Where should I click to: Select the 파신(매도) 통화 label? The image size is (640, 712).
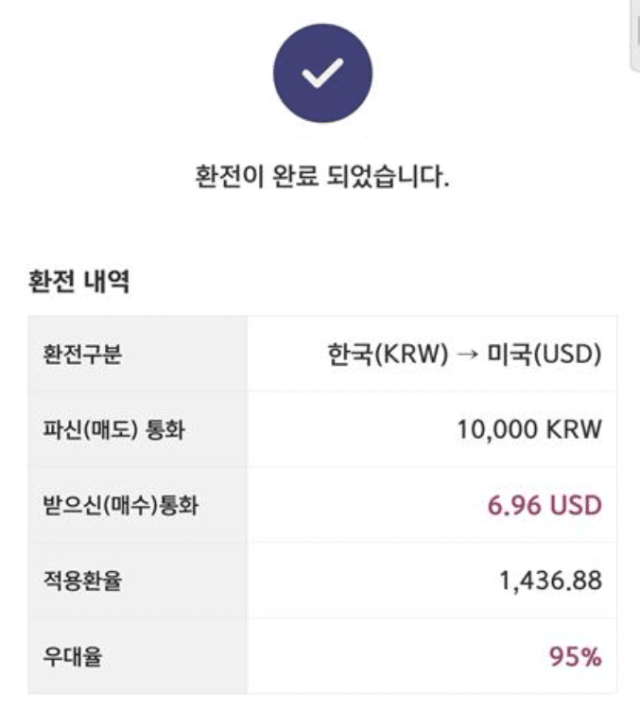click(x=114, y=430)
